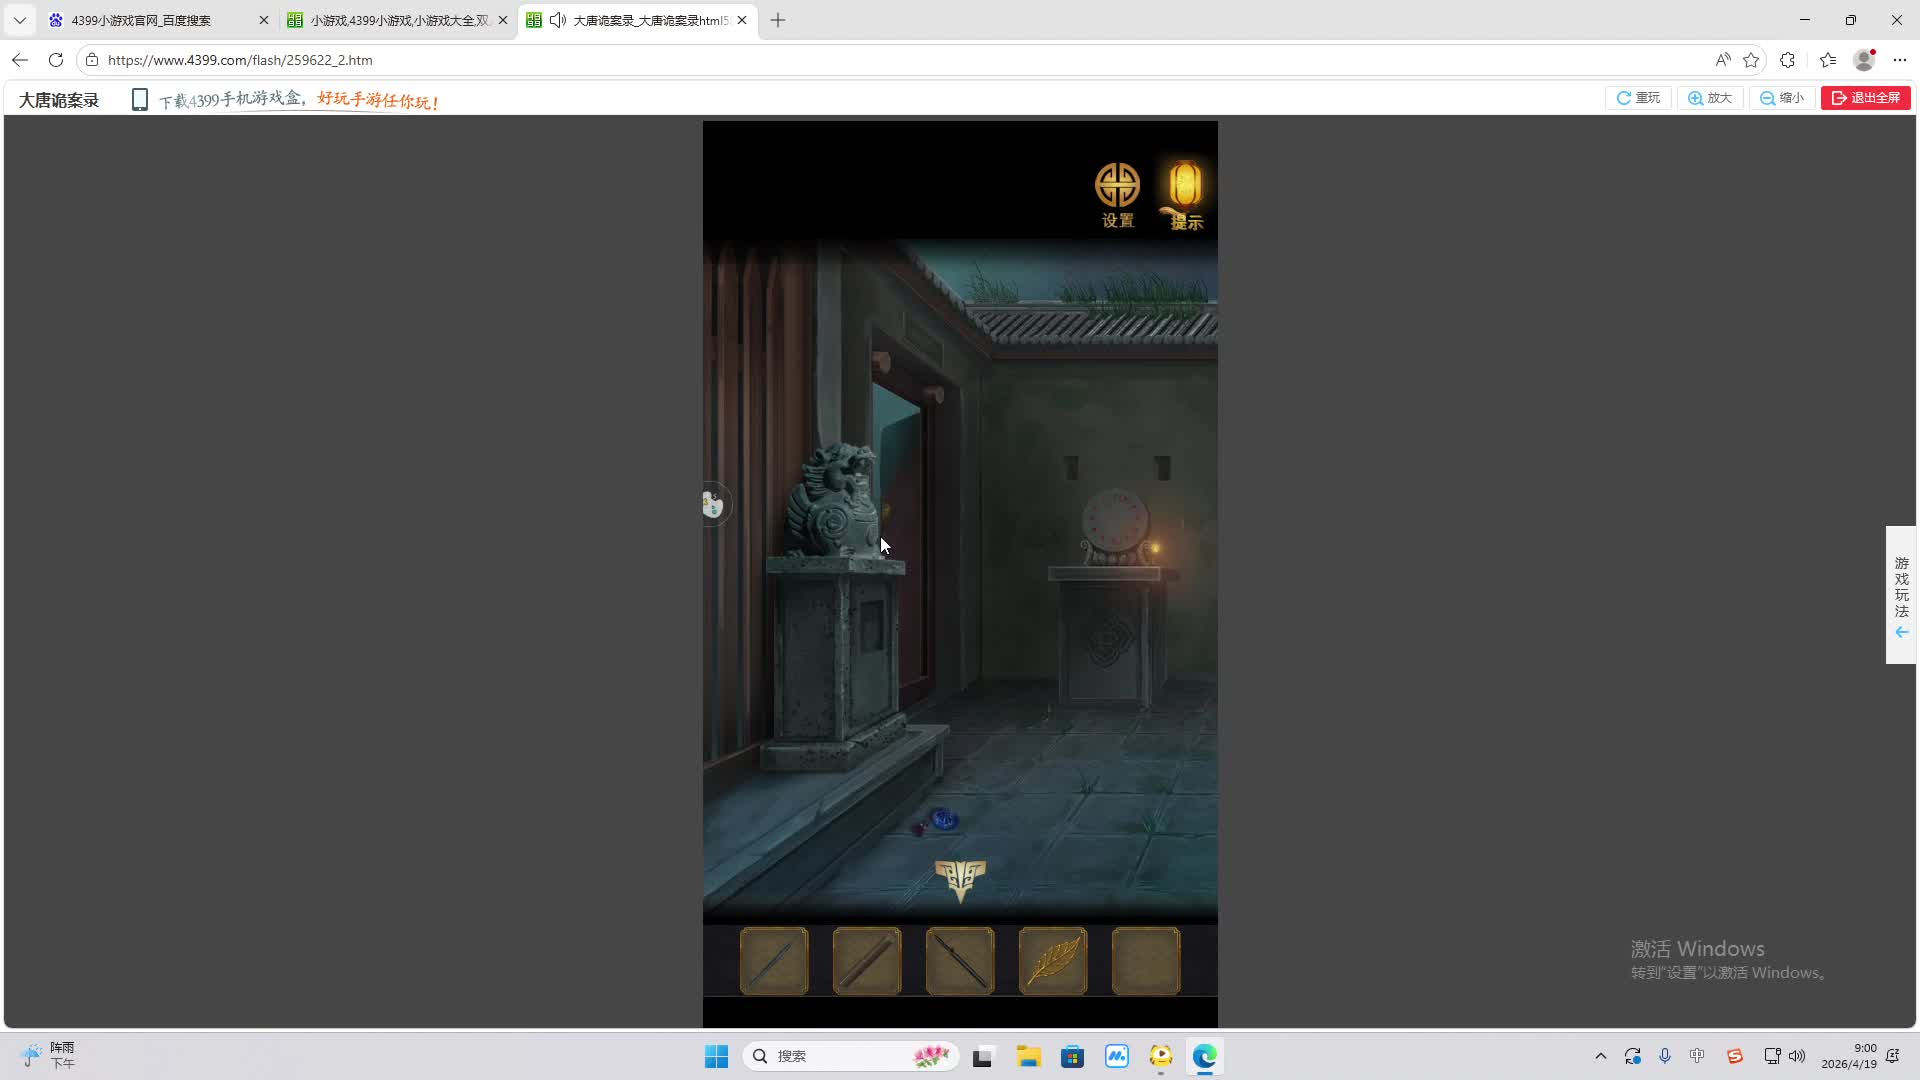
Task: Open the blue wave app on the taskbar
Action: [x=1116, y=1056]
